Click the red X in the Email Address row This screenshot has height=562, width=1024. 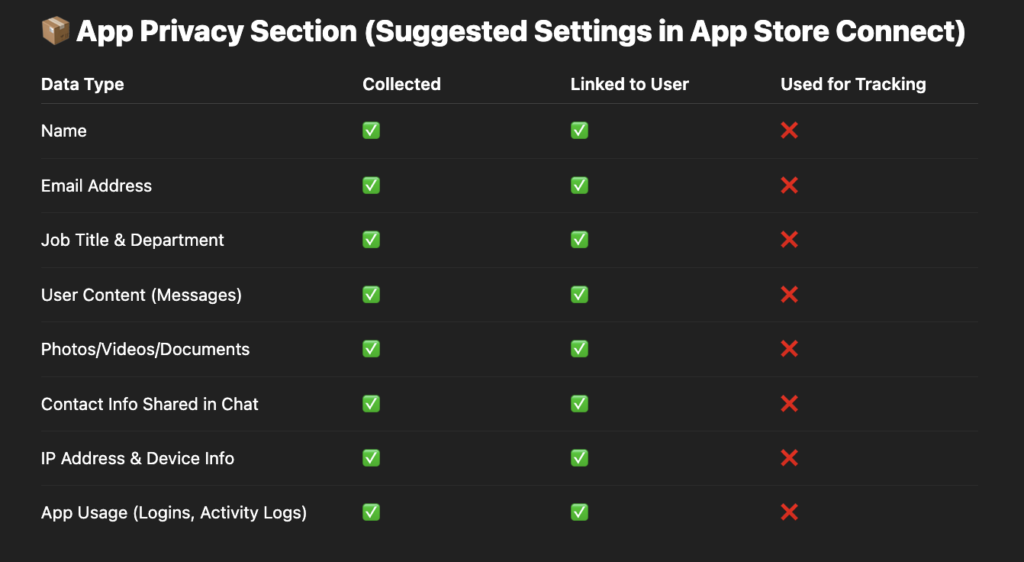pos(789,185)
